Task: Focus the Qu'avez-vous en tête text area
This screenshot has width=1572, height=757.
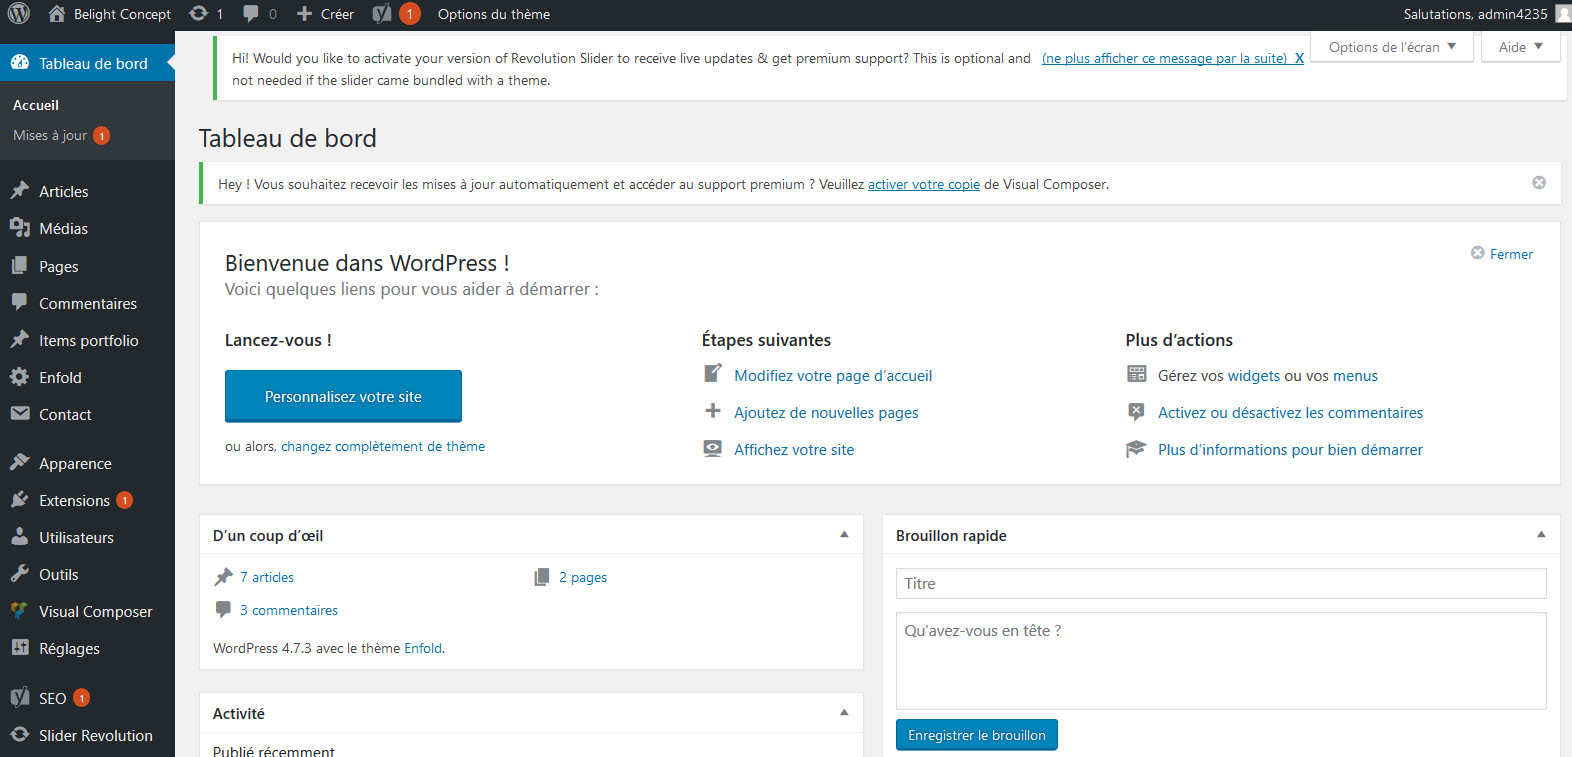Action: [x=1221, y=661]
